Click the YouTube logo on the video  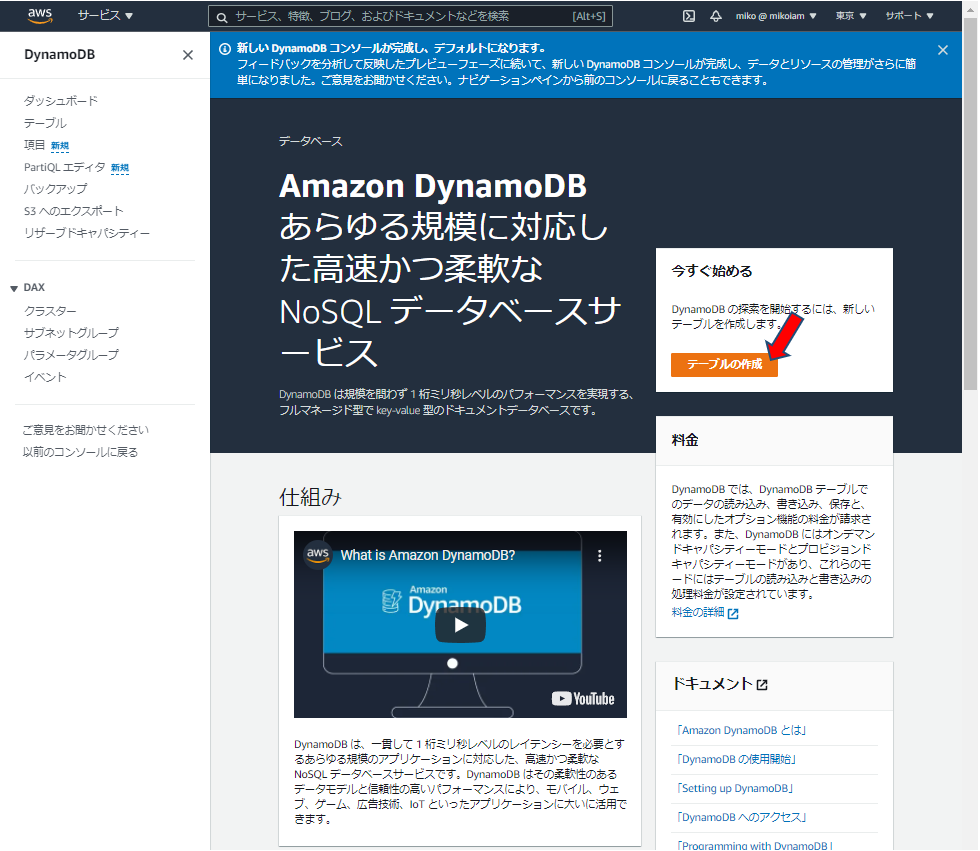click(x=582, y=699)
